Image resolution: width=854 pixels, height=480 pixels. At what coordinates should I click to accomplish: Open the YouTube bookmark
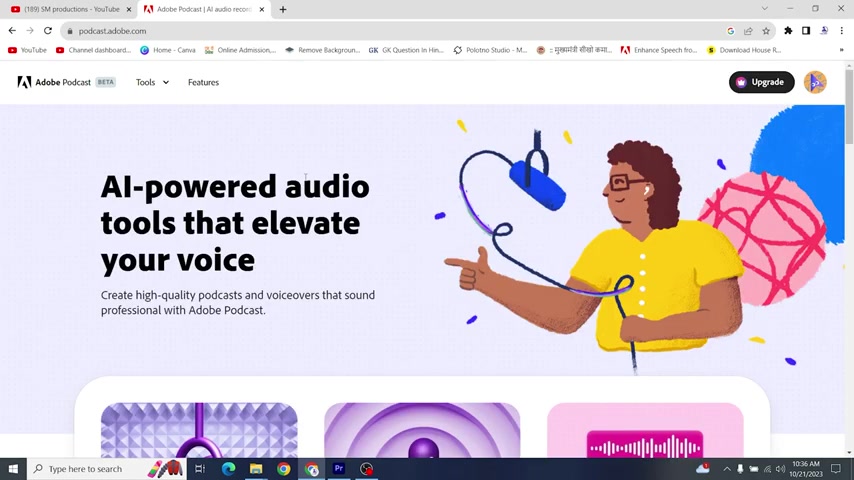click(x=27, y=50)
